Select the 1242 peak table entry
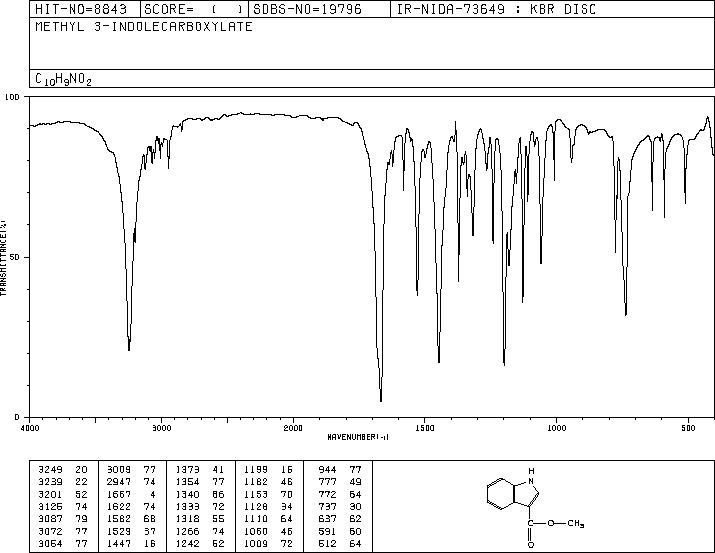The height and width of the screenshot is (553, 715). [200, 544]
